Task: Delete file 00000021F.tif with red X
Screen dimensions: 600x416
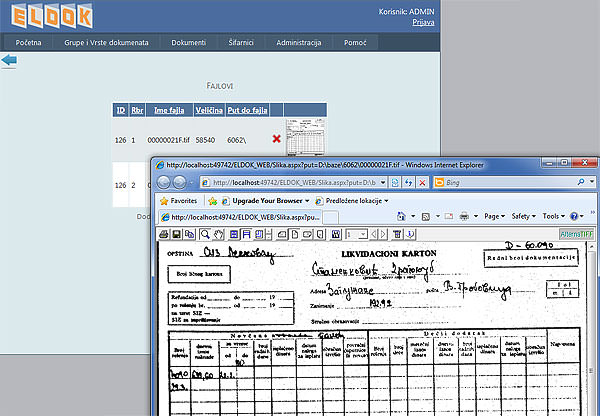Action: click(276, 140)
